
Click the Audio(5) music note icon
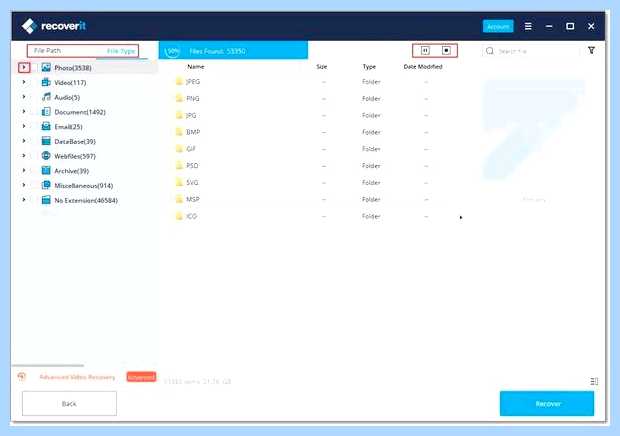click(46, 97)
